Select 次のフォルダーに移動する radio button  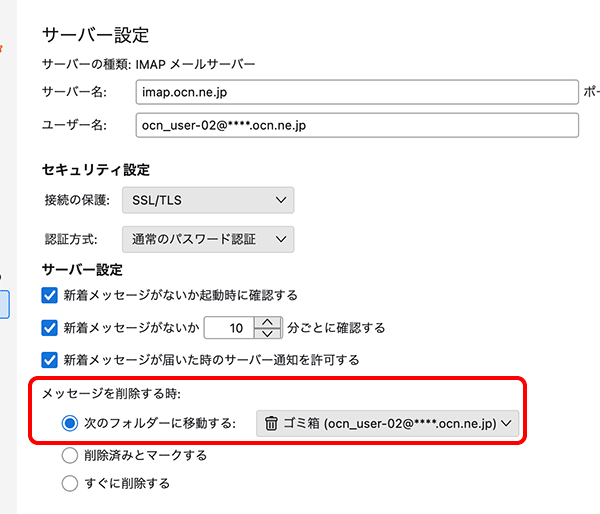coord(70,423)
